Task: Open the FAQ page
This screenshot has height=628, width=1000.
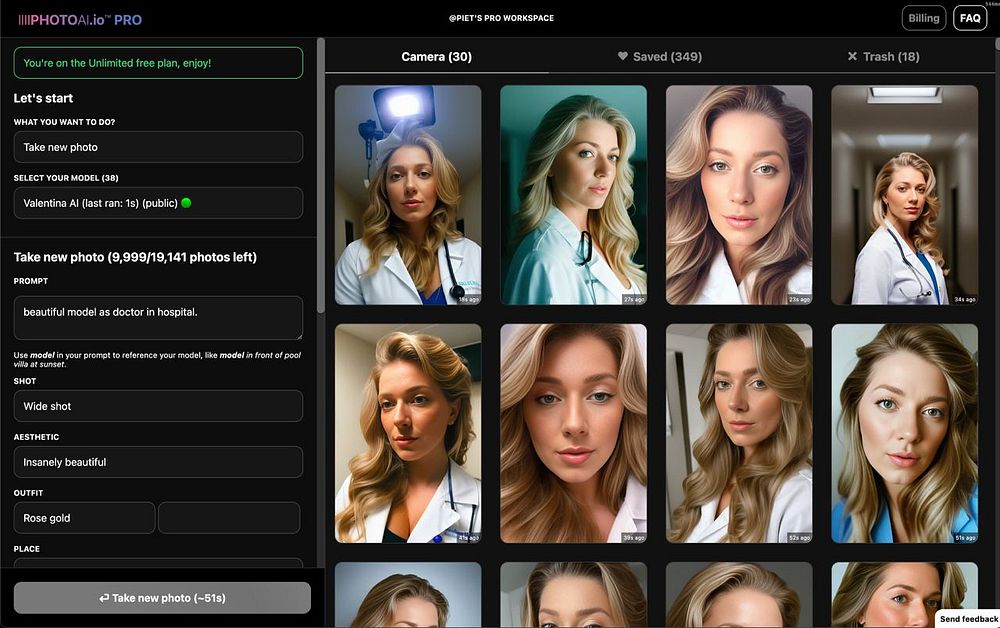Action: [x=969, y=18]
